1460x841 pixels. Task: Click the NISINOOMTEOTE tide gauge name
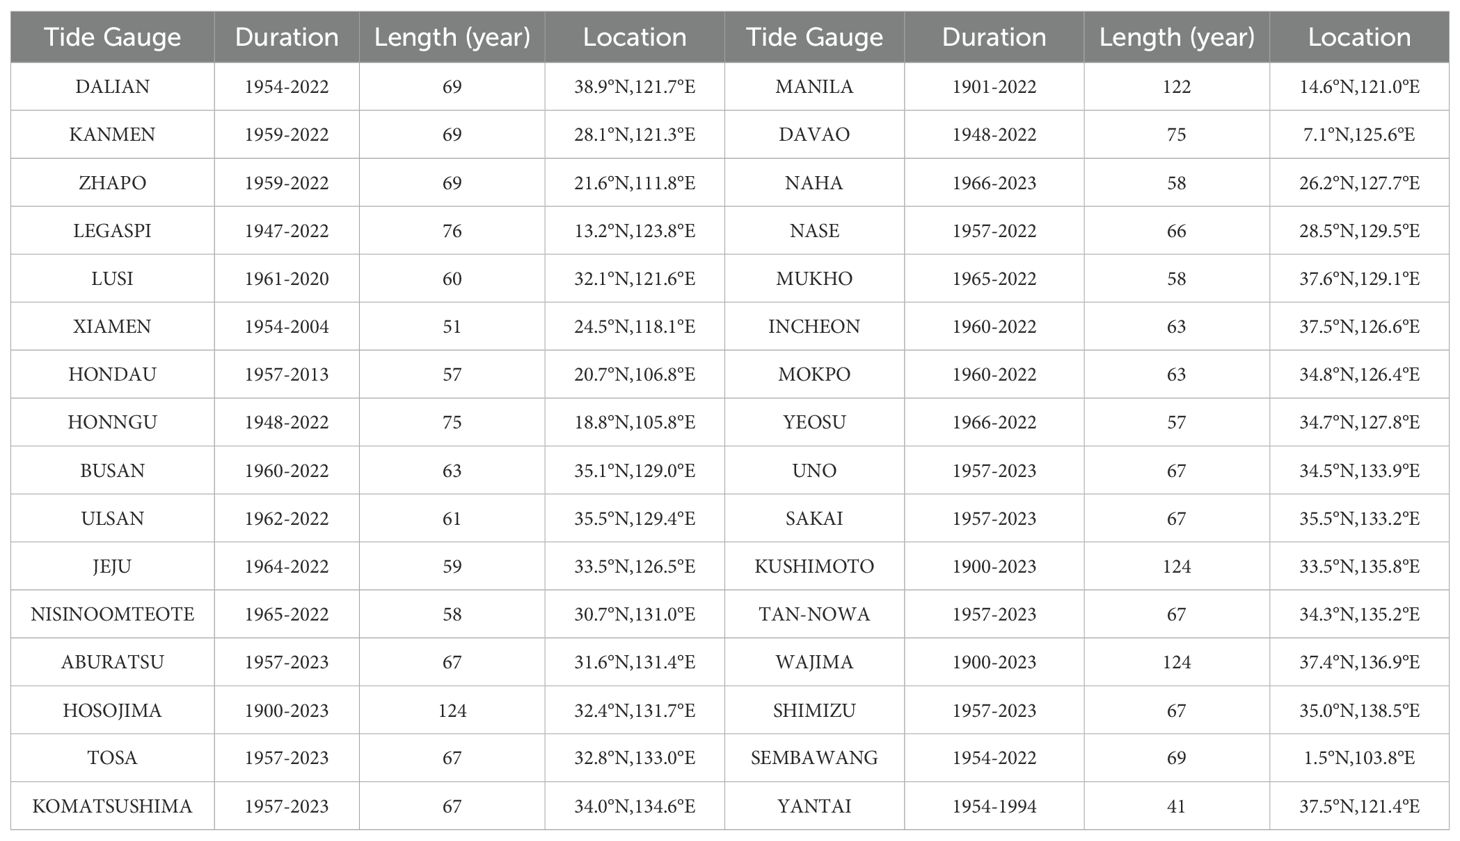pyautogui.click(x=112, y=615)
